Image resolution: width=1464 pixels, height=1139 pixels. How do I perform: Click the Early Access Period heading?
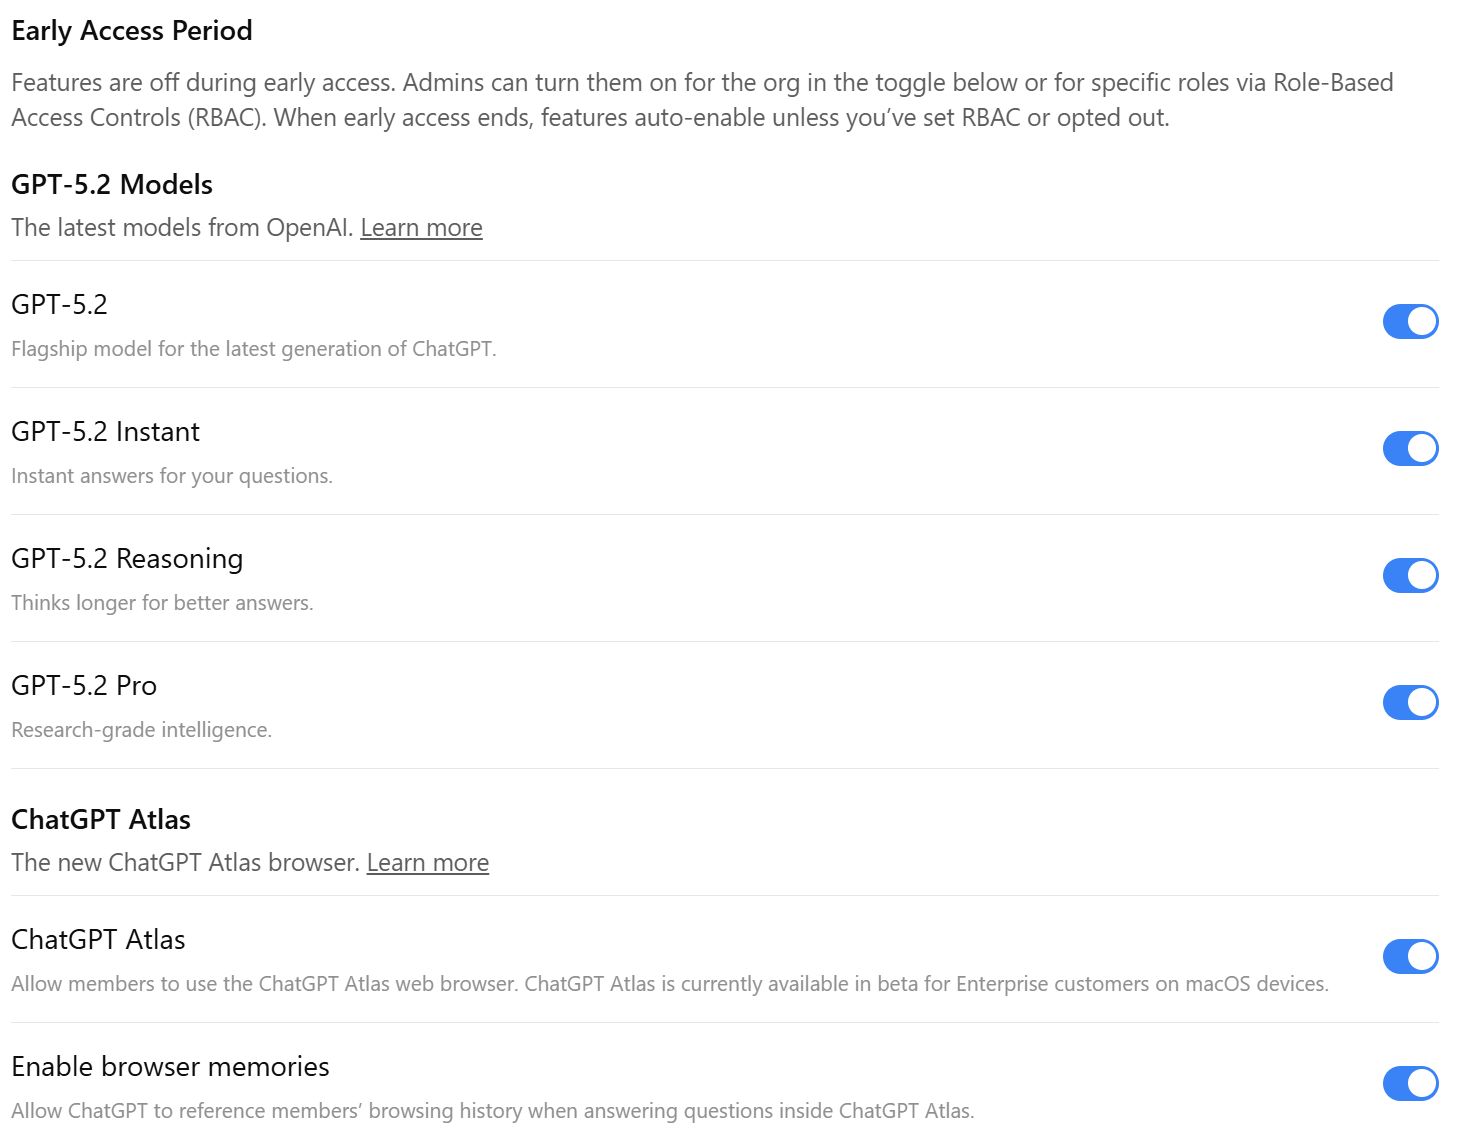[x=131, y=31]
